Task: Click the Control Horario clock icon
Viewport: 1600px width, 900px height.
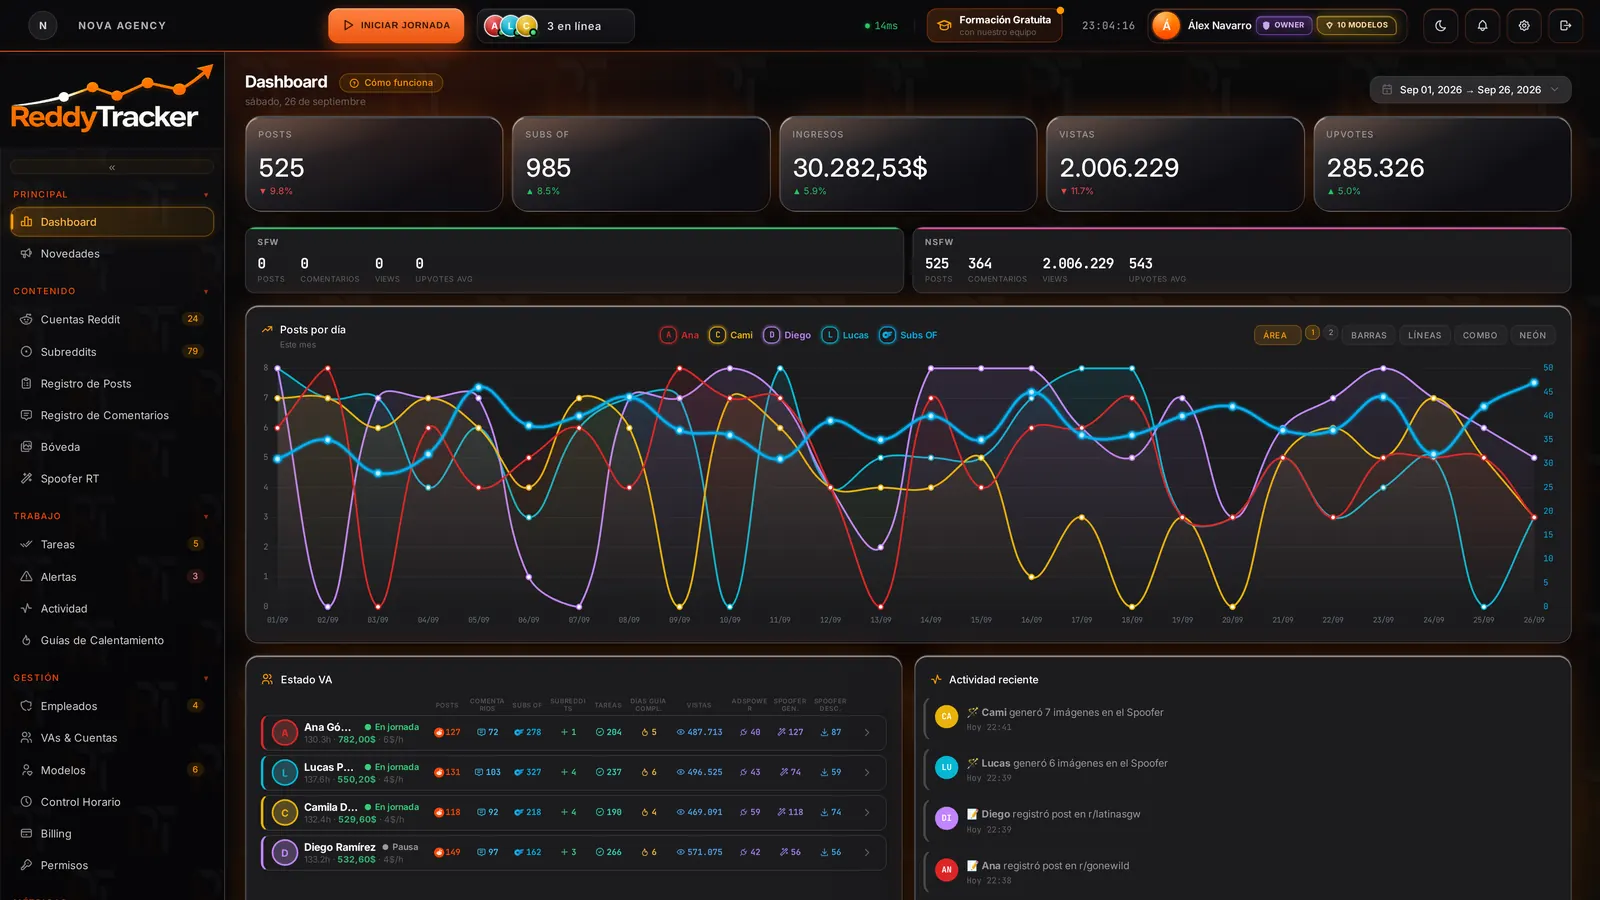Action: (x=27, y=802)
